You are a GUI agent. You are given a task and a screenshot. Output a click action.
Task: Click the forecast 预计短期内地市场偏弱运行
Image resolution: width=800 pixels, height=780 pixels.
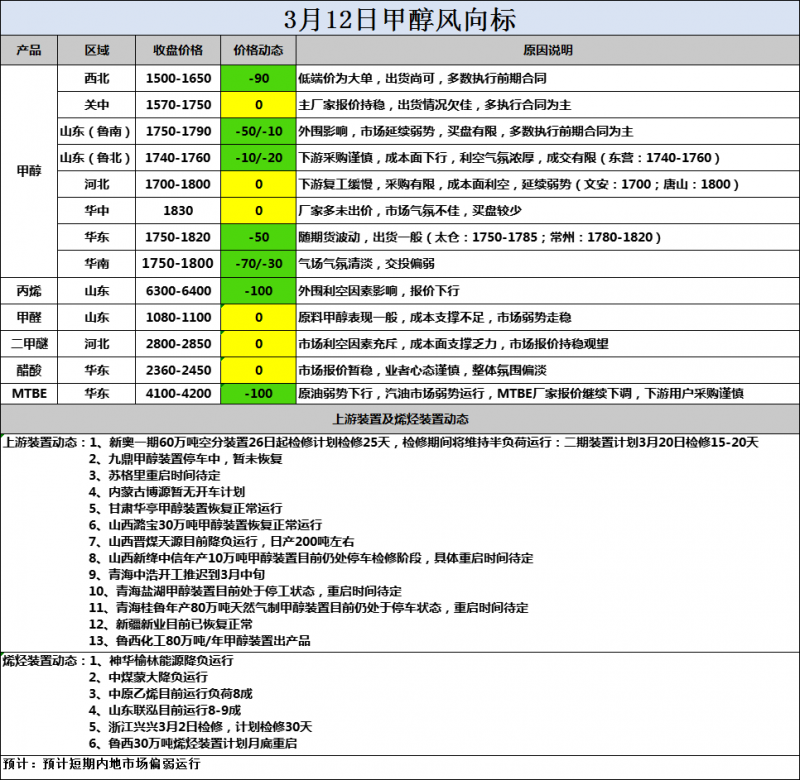click(x=122, y=764)
